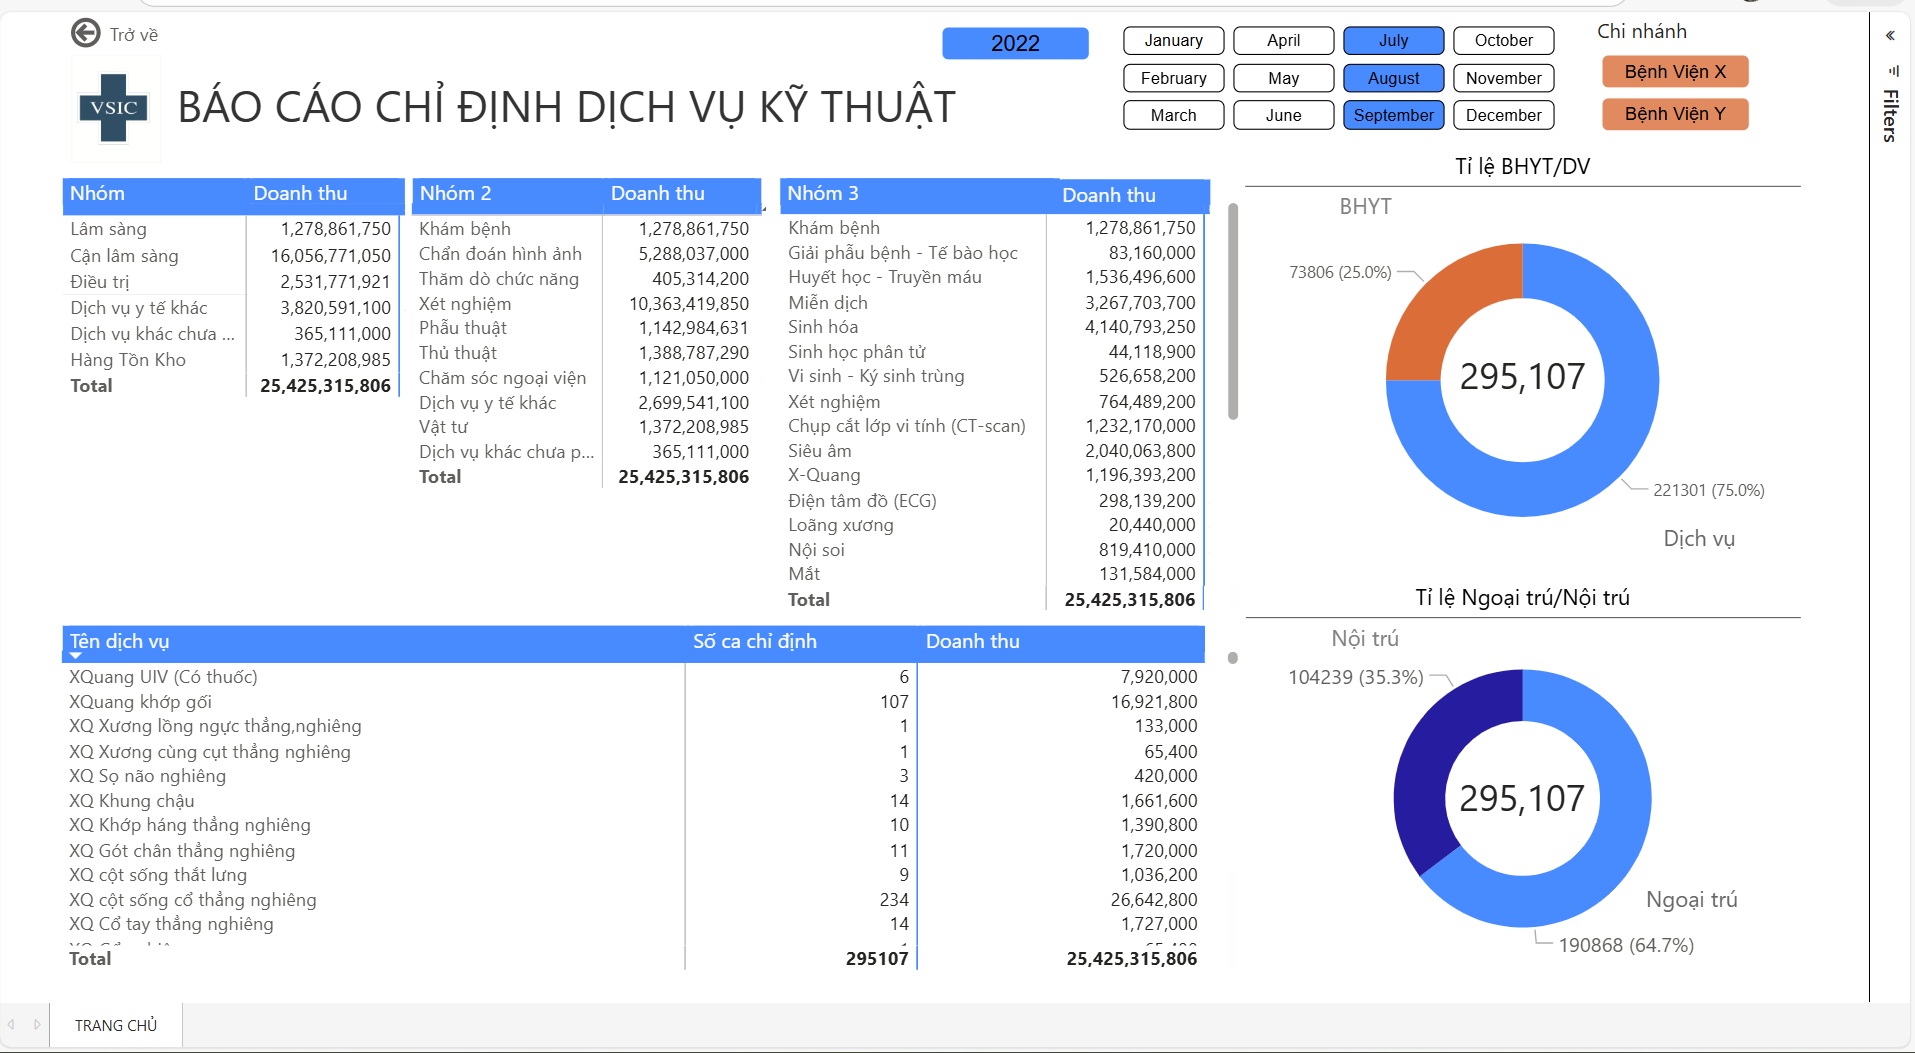Screen dimensions: 1915x1053
Task: Toggle the August month slicer off
Action: 1392,78
